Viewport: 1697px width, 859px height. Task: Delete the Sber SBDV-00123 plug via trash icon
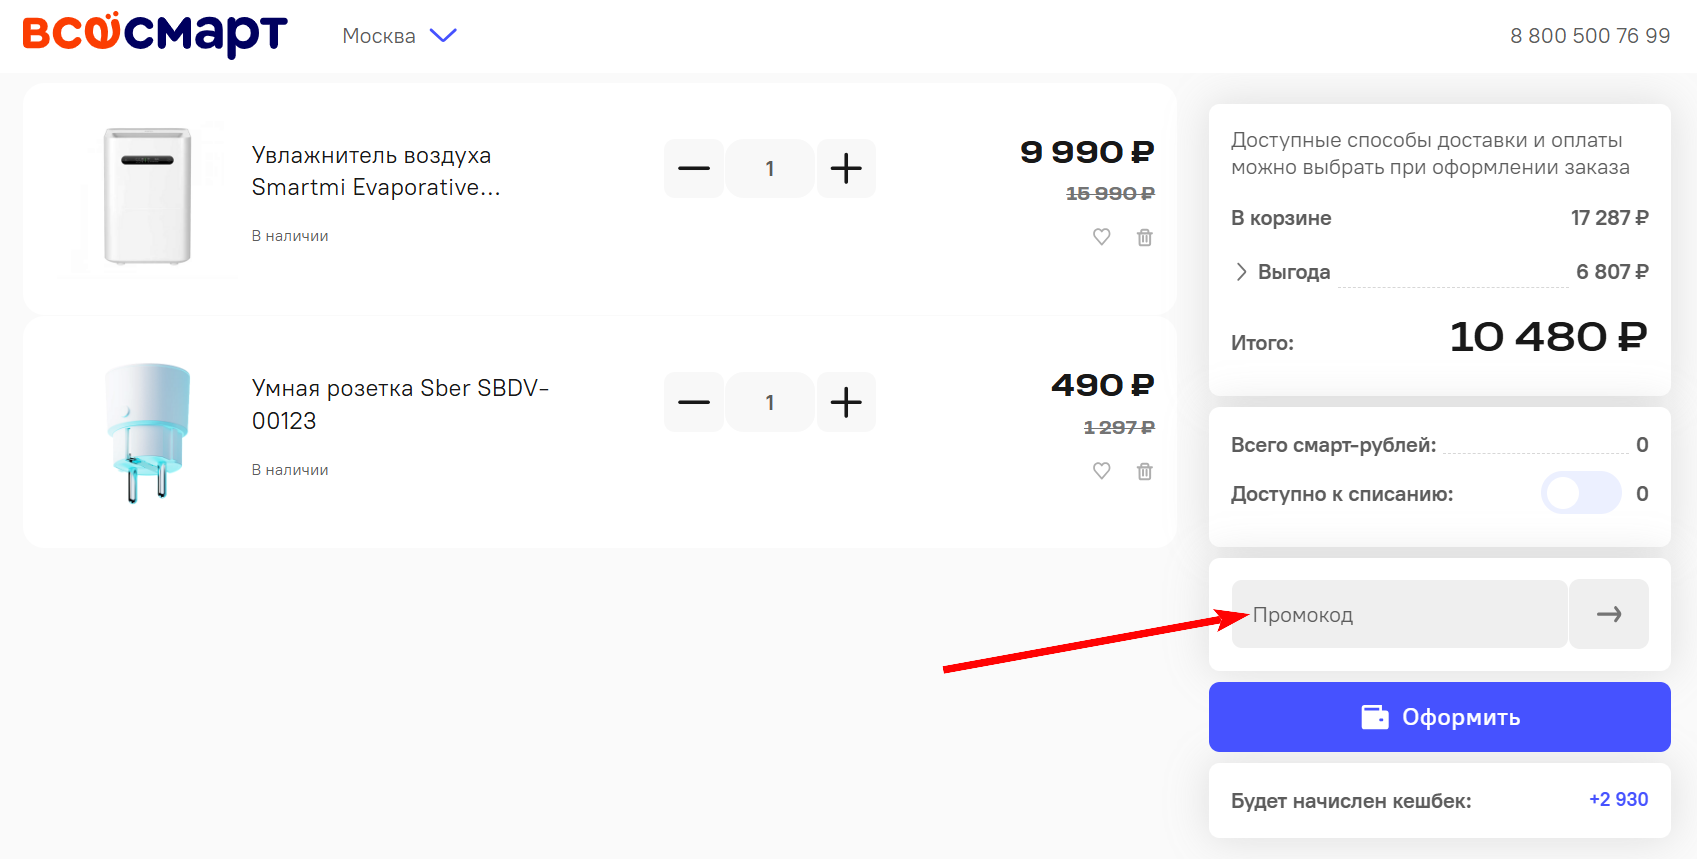click(1145, 471)
